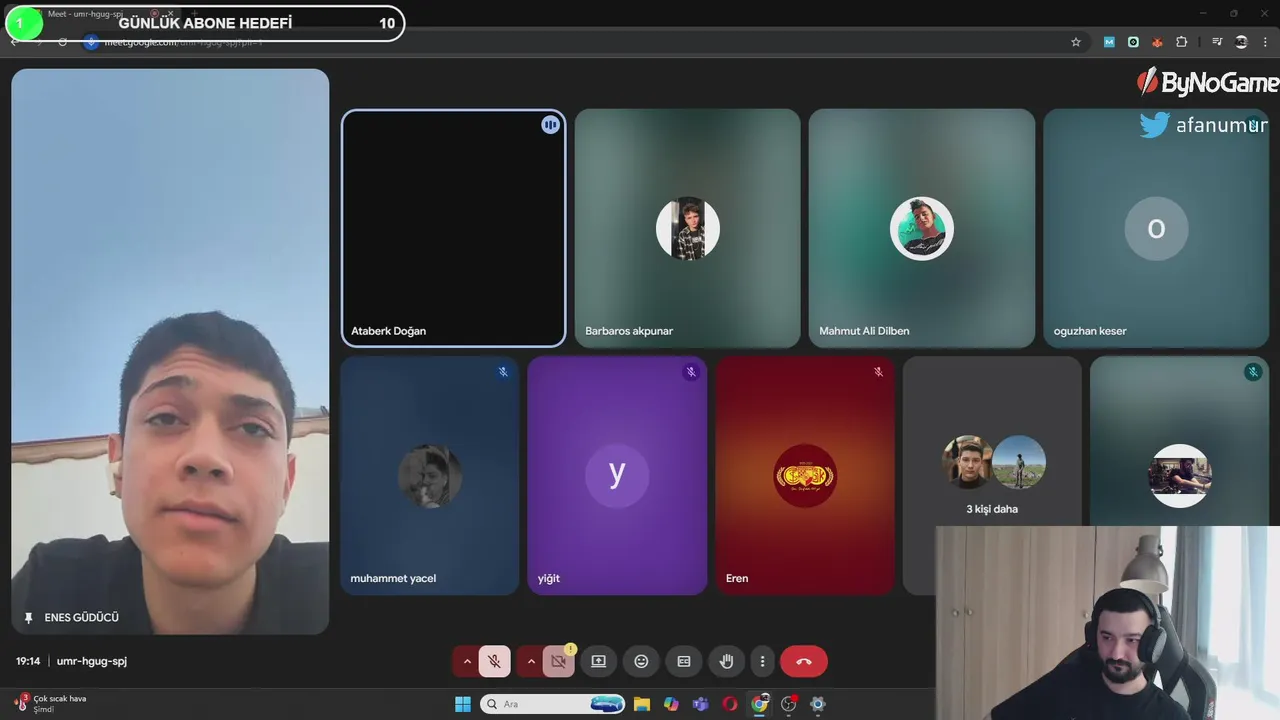
Task: Open the media controls toolbar icon
Action: coord(1217,42)
